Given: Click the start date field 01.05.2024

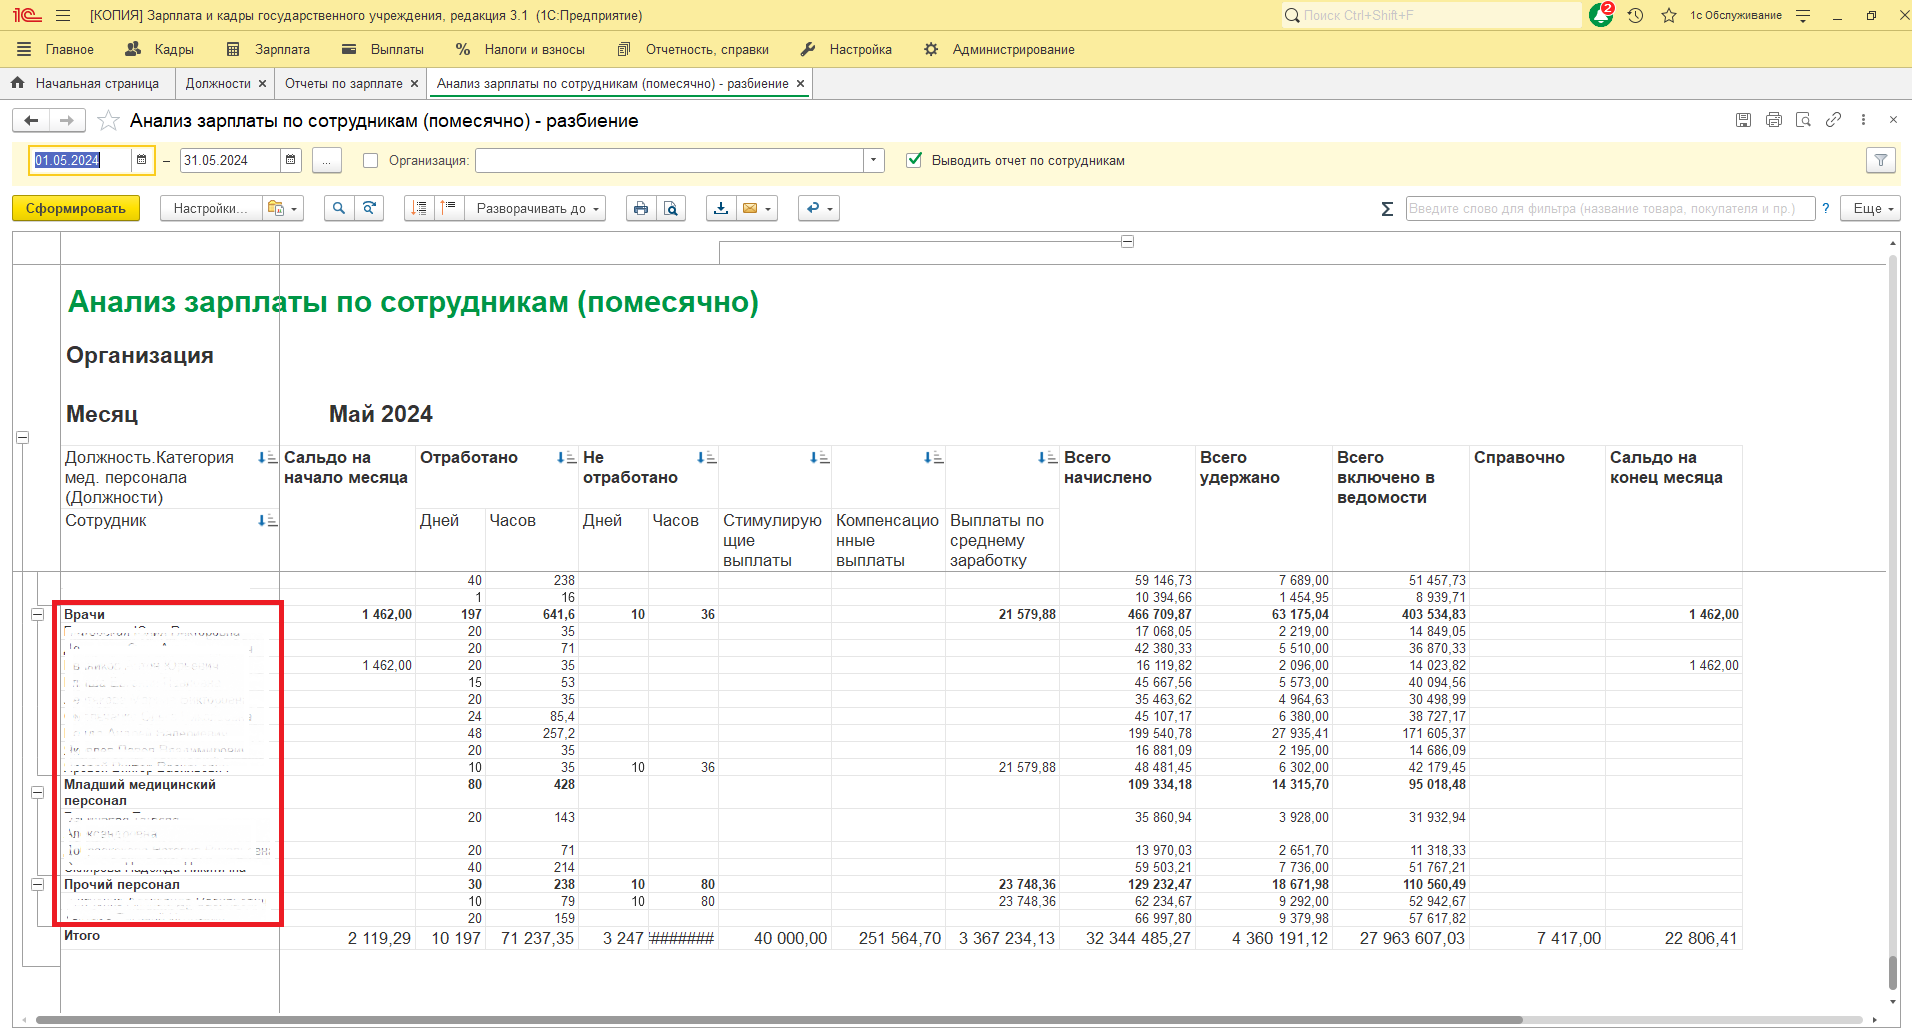Looking at the screenshot, I should click(x=80, y=160).
